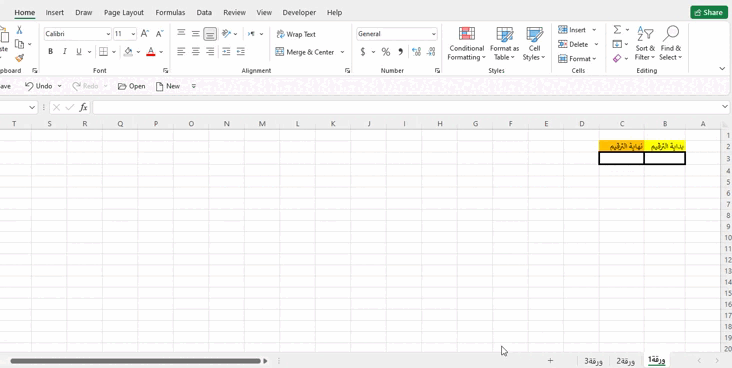The height and width of the screenshot is (368, 732).
Task: Click New in Quick Access Toolbar
Action: point(168,86)
